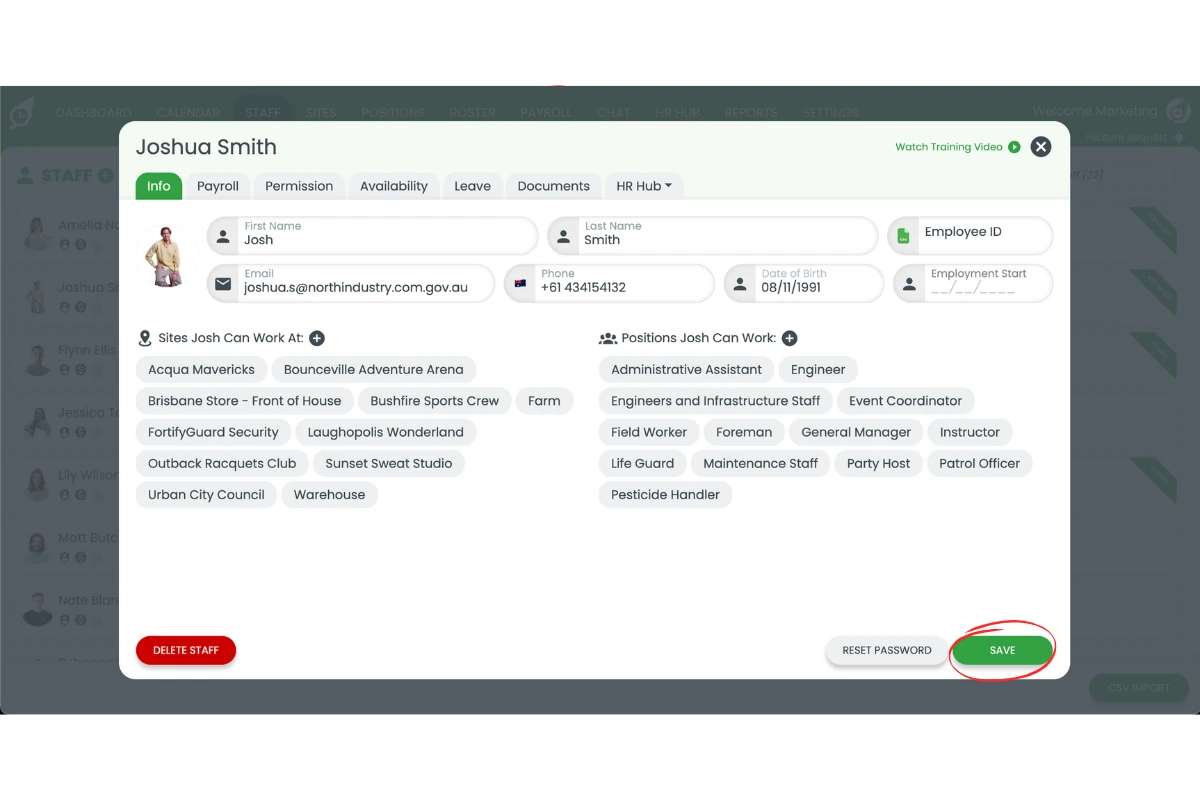The height and width of the screenshot is (800, 1200).
Task: Click Joshua Smith's profile photo
Action: click(165, 256)
